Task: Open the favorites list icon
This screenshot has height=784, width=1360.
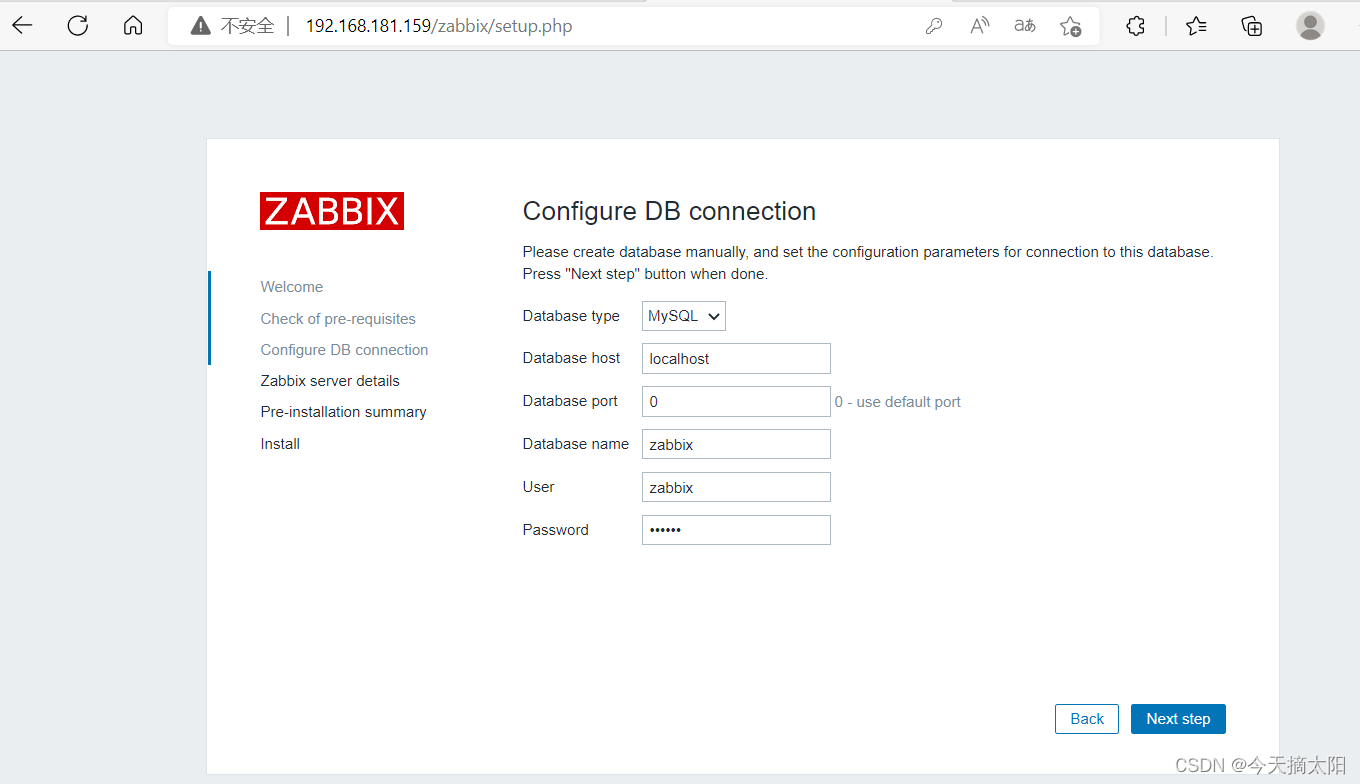Action: click(x=1196, y=26)
